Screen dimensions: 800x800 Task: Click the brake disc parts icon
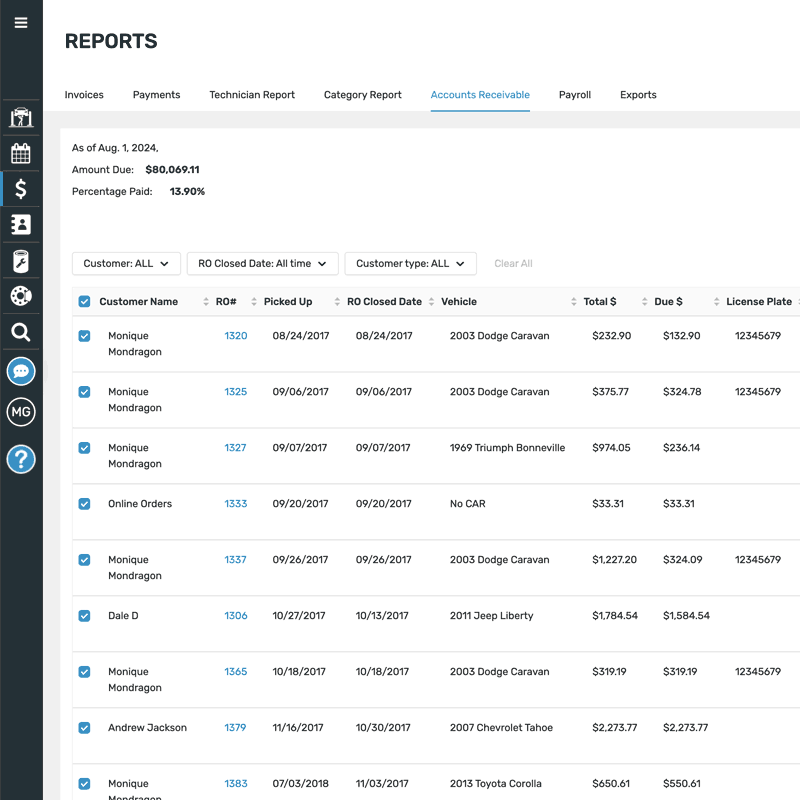click(21, 296)
